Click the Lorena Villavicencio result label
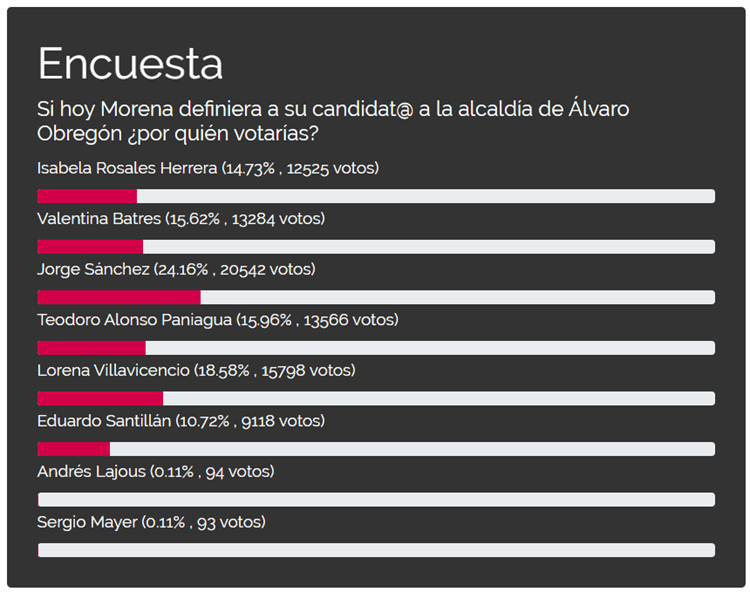Screen dimensions: 750x592 (x=196, y=370)
